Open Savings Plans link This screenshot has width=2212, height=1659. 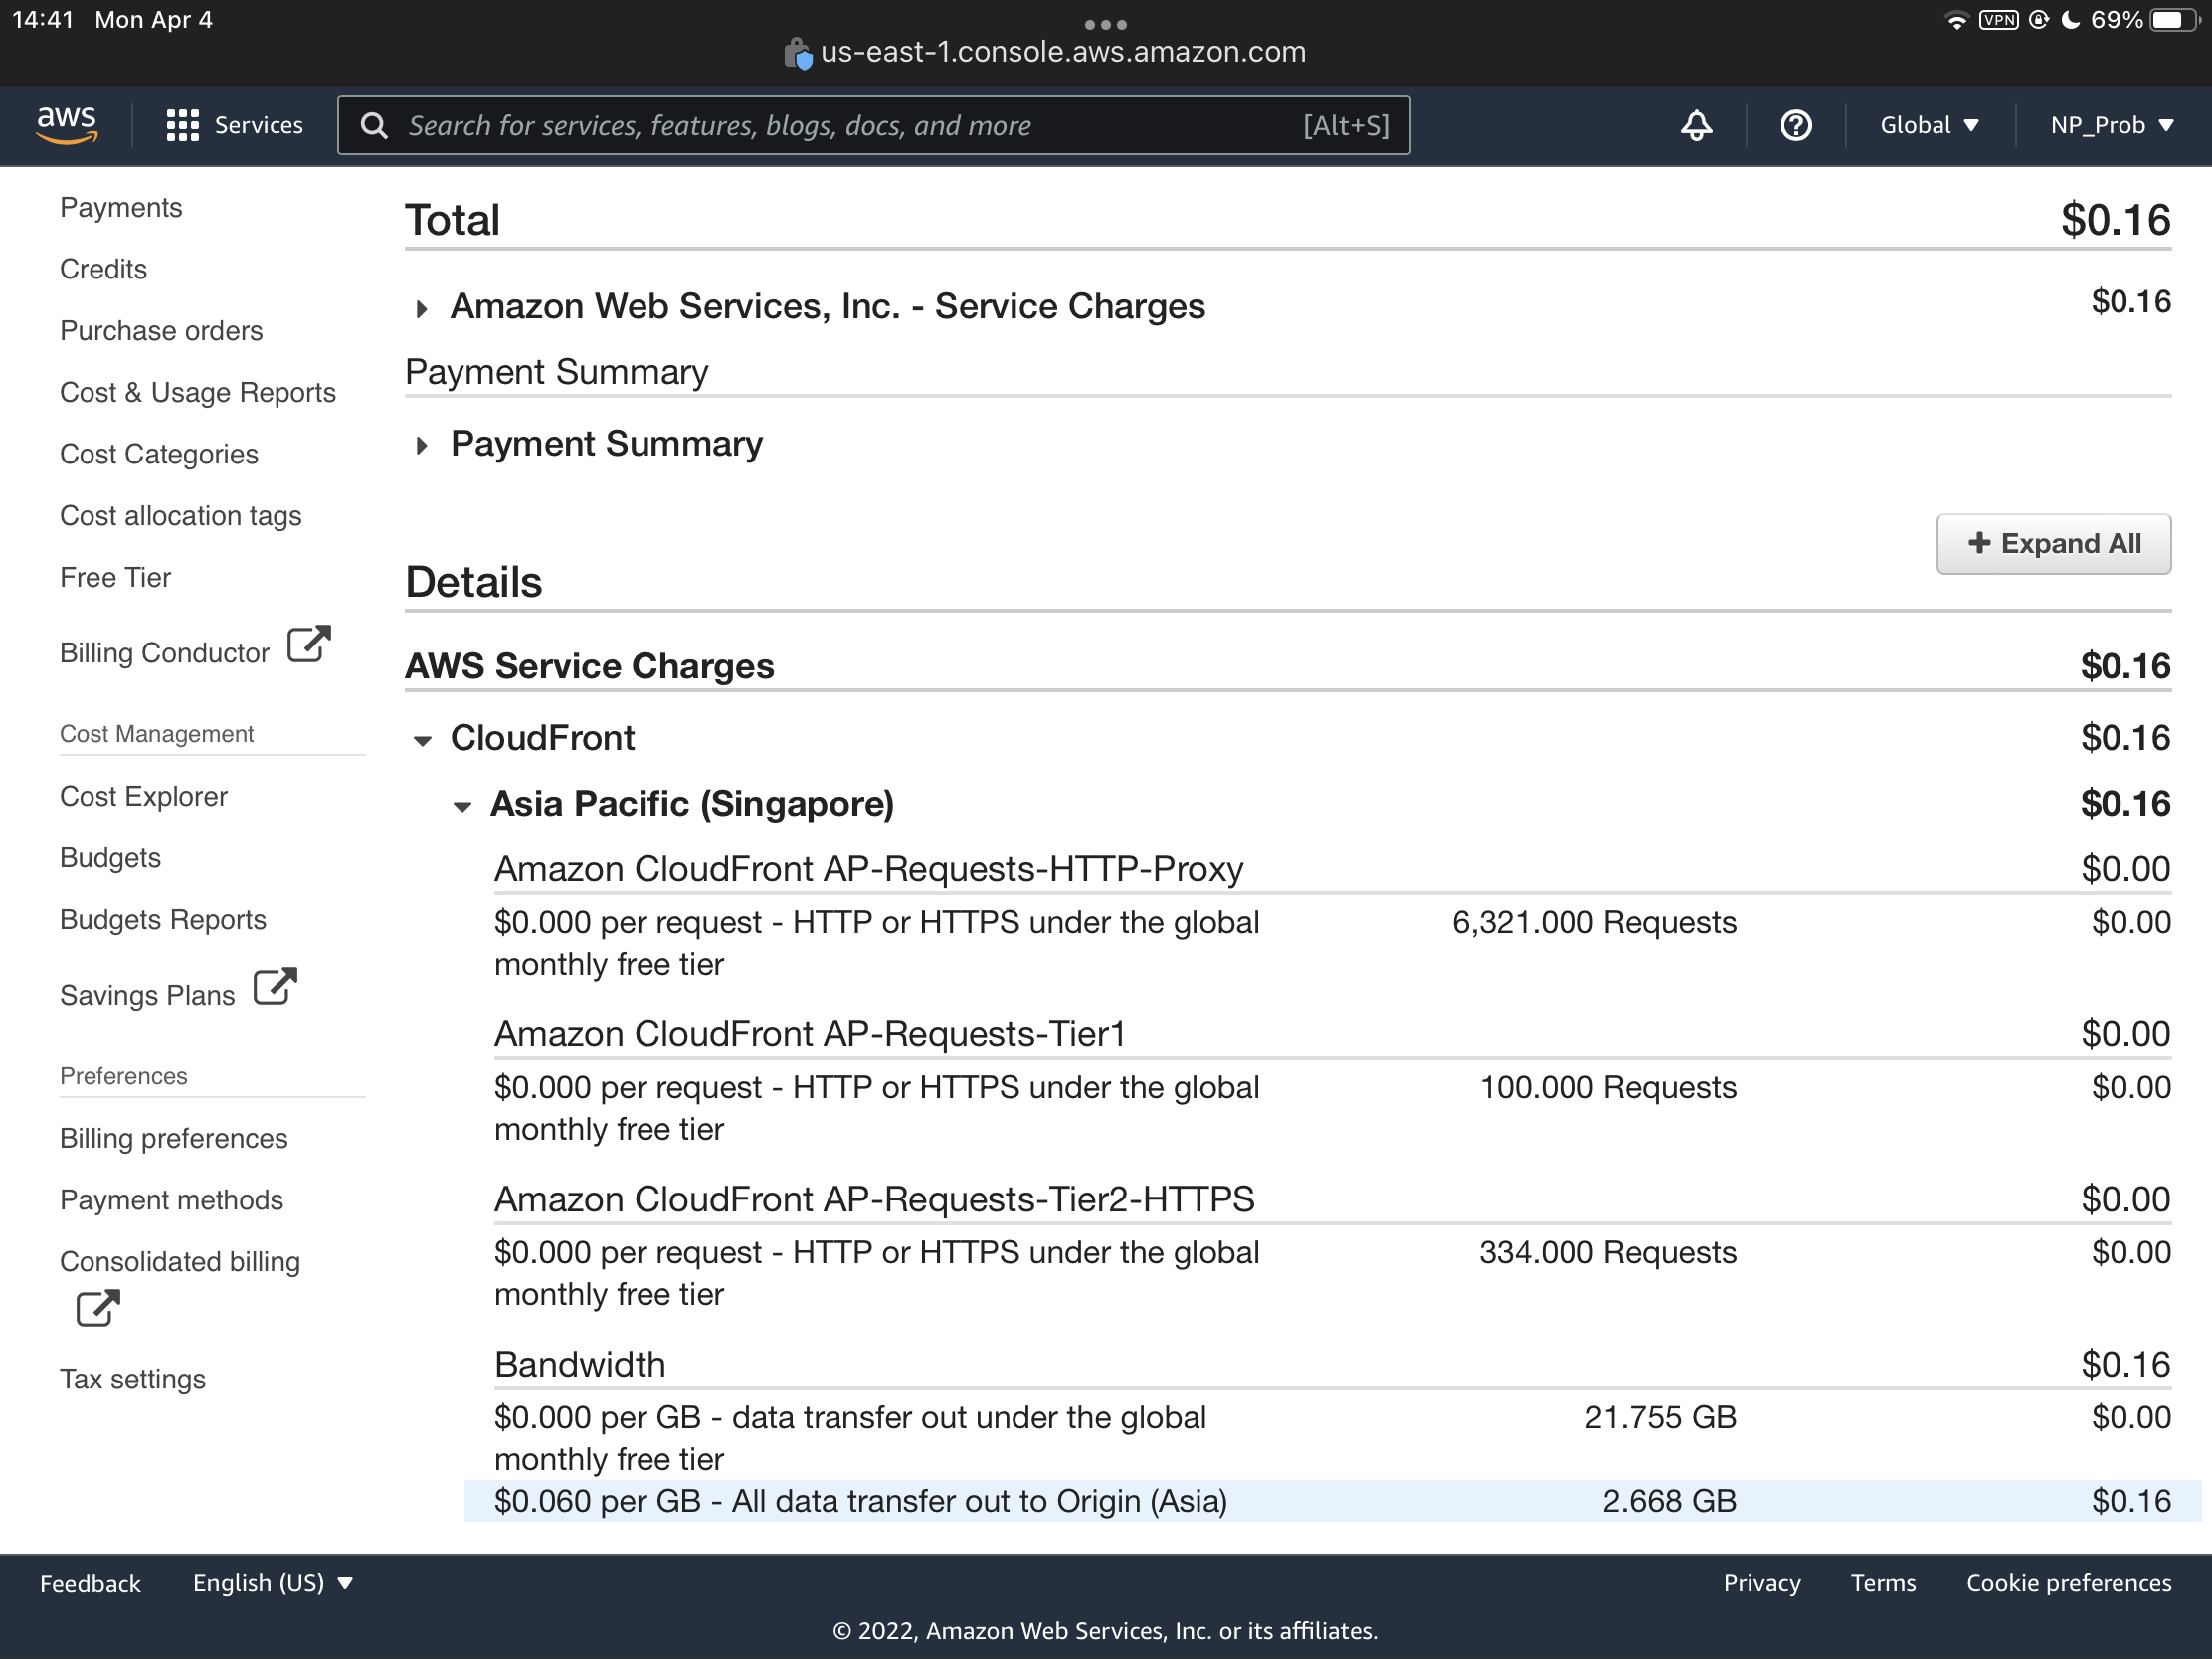pyautogui.click(x=148, y=995)
